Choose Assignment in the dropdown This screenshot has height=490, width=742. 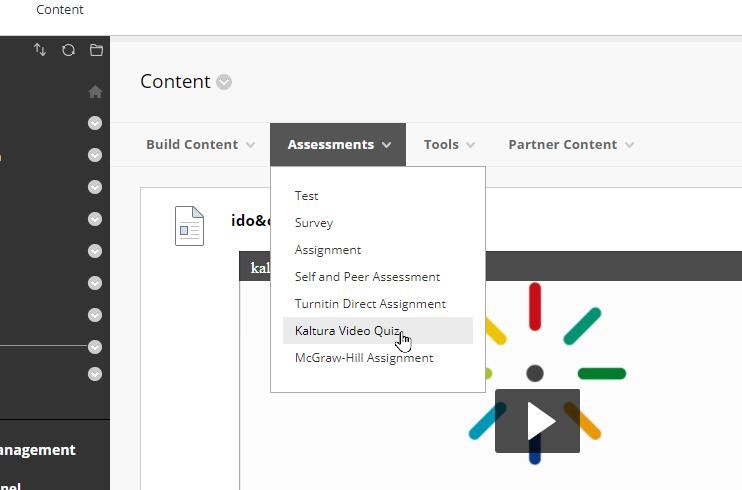[328, 250]
